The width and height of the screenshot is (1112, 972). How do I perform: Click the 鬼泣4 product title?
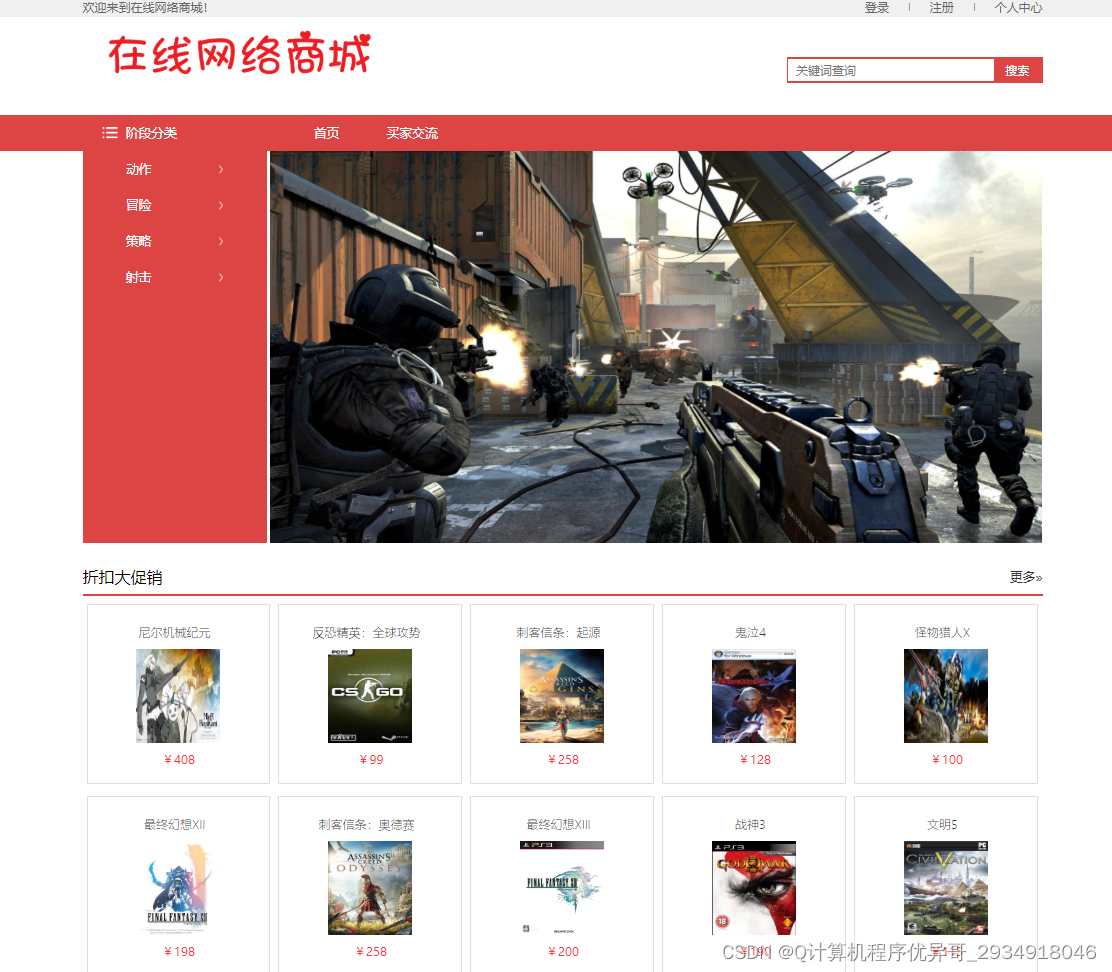[750, 632]
